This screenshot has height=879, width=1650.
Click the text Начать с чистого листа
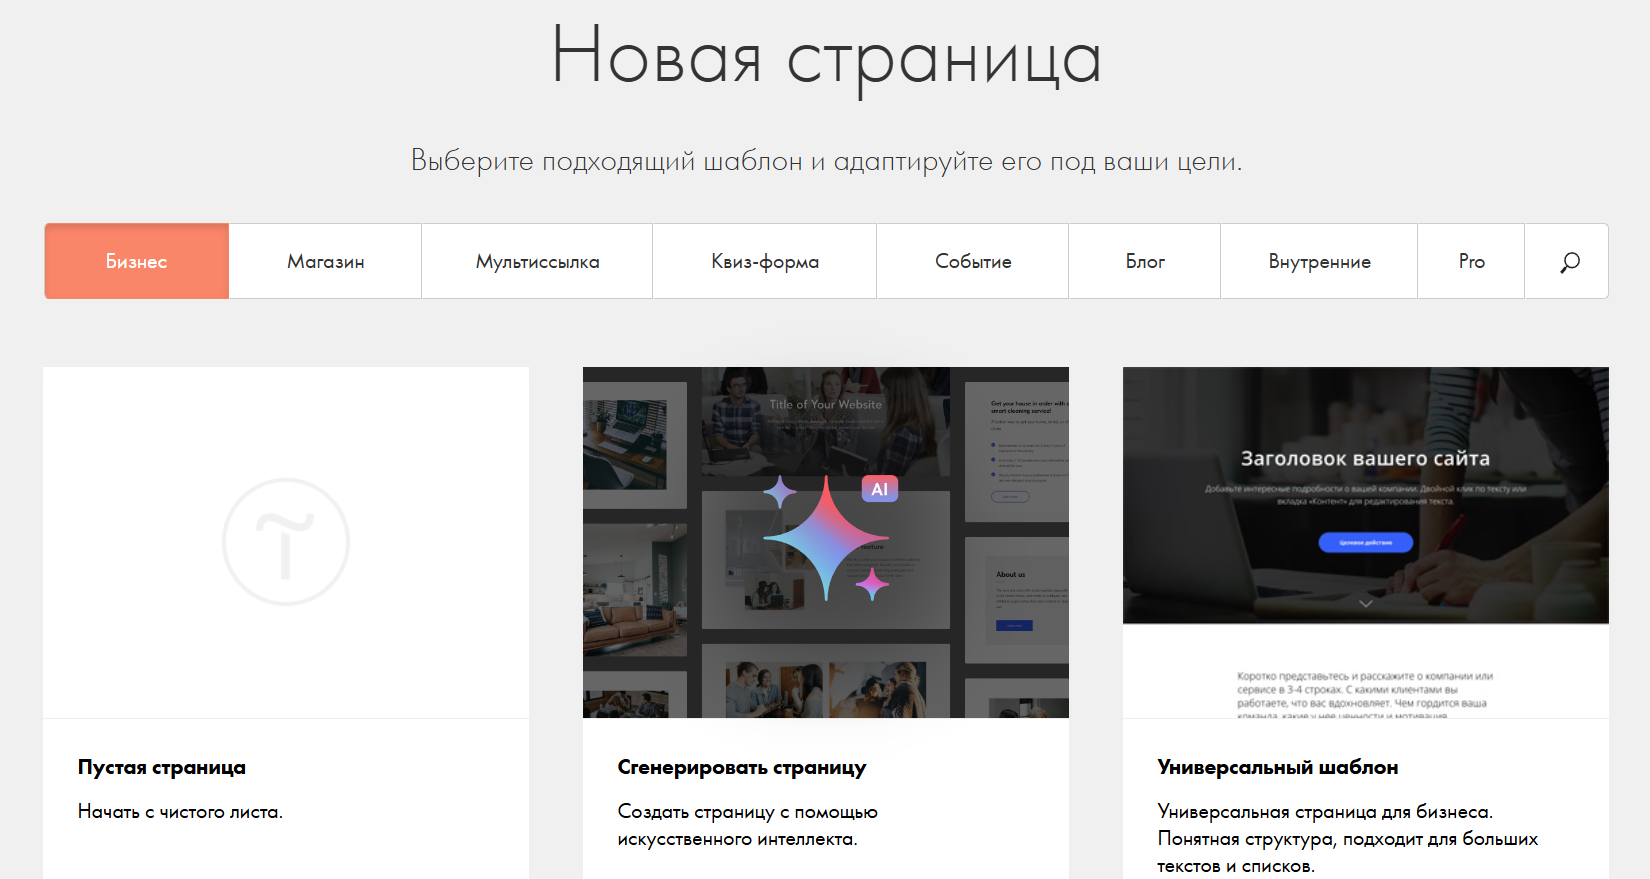coord(180,812)
